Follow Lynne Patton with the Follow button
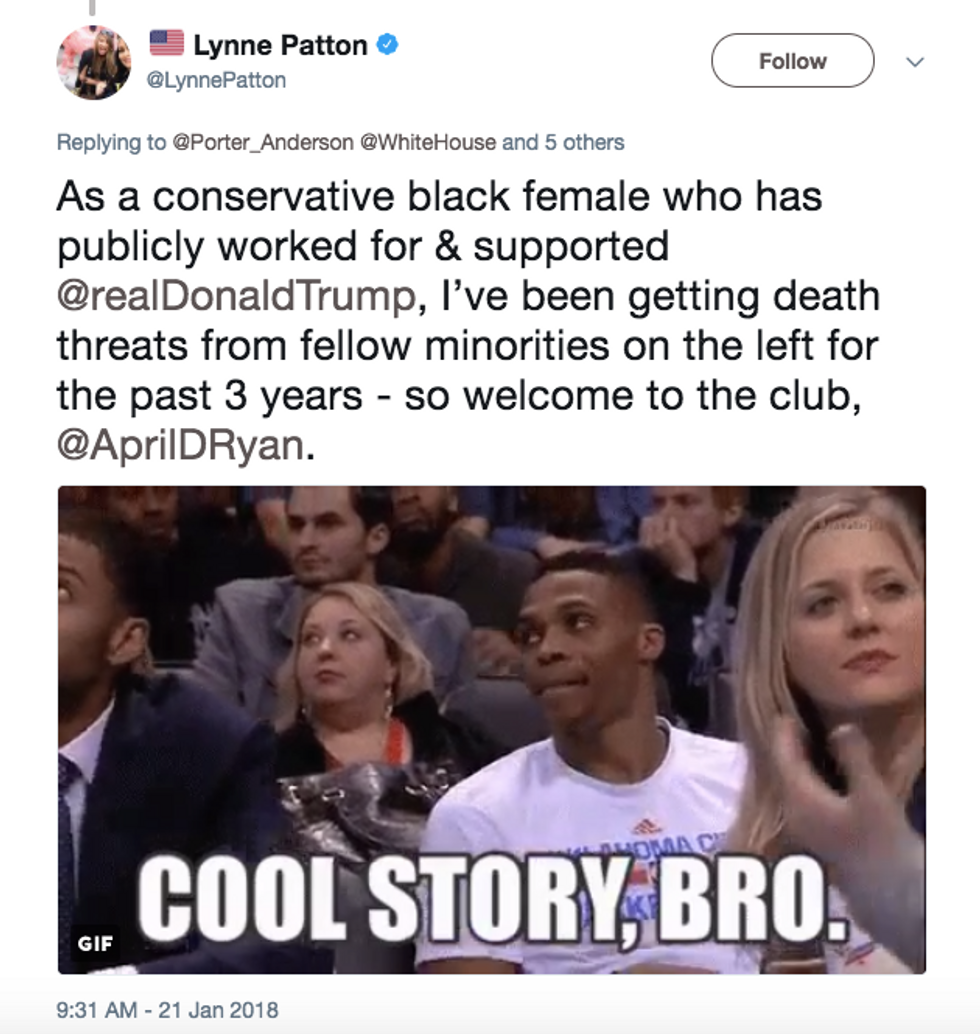Screen dimensions: 980x1034 click(793, 61)
